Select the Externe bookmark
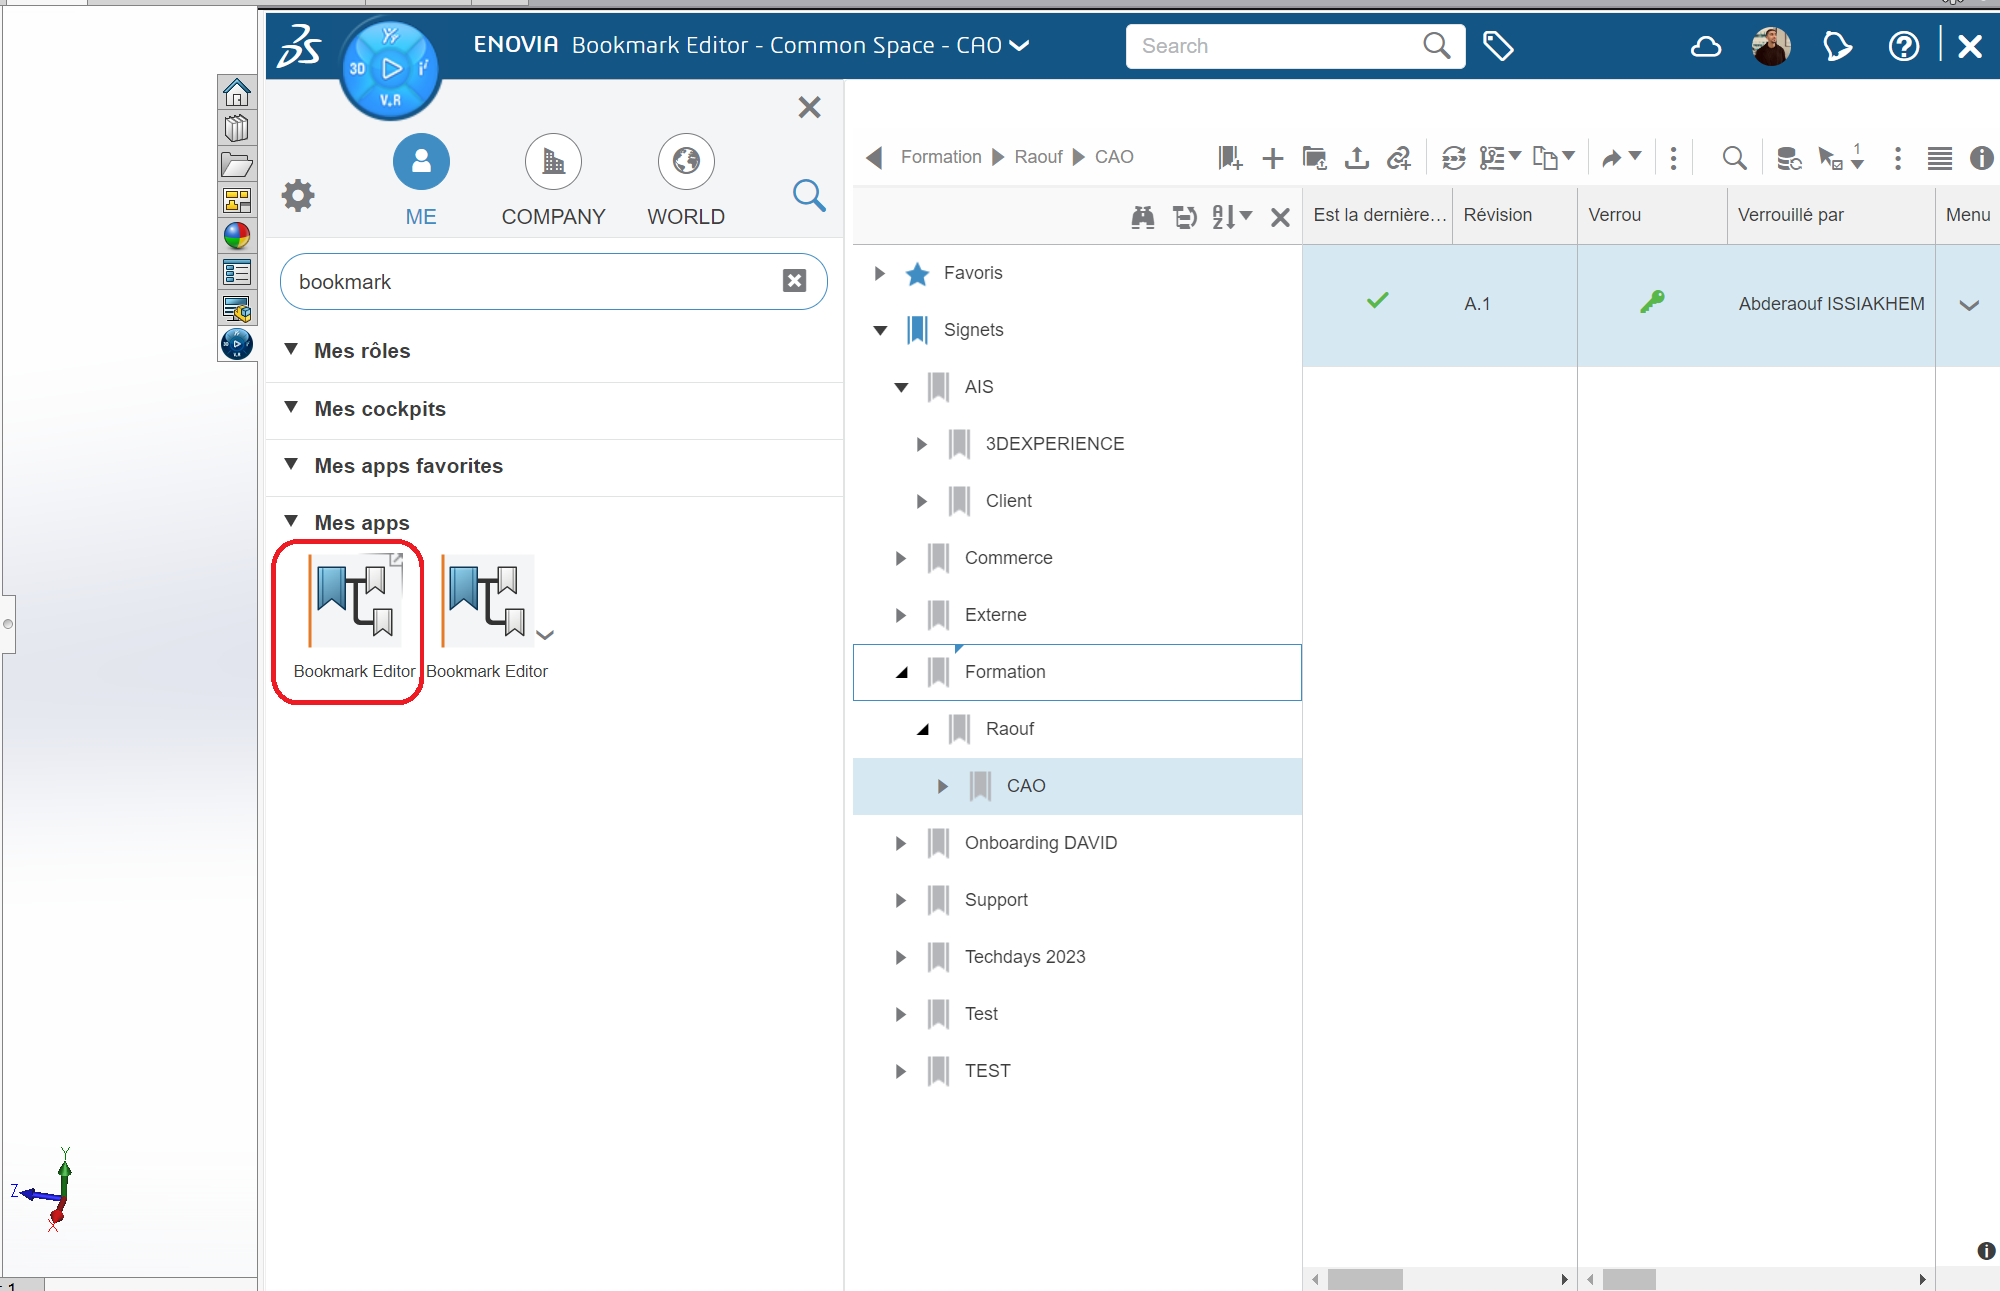The width and height of the screenshot is (2000, 1291). click(x=995, y=615)
